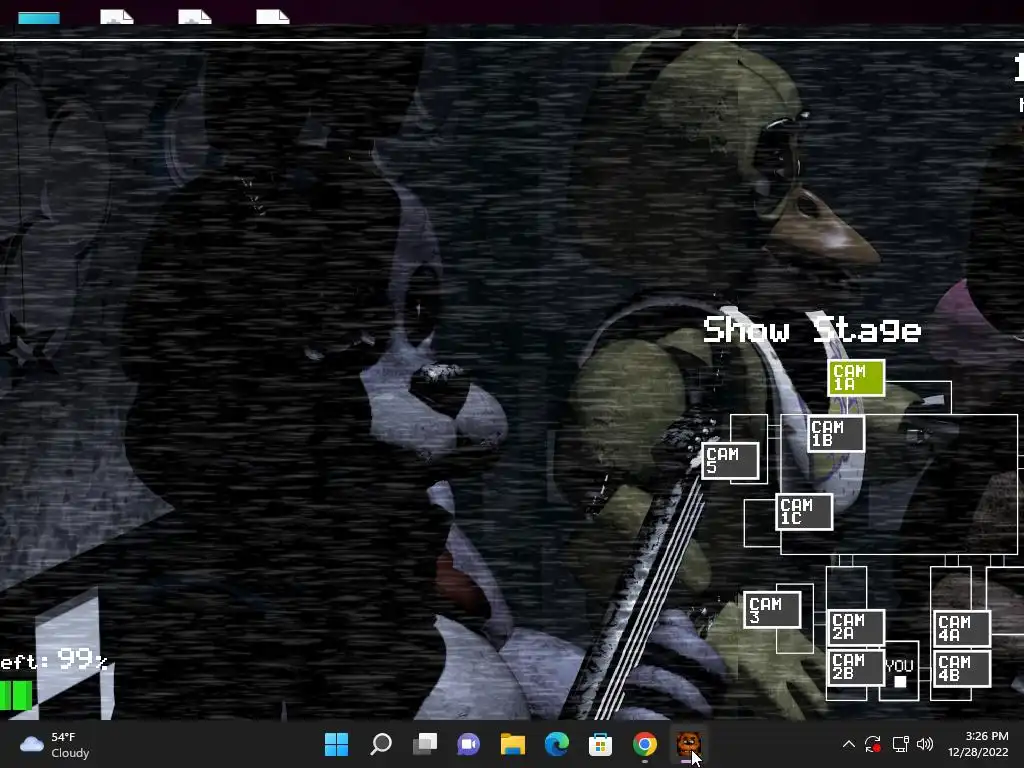Screen dimensions: 1024x768
Task: Open the weather widget showing 54°F Cloudy
Action: tap(55, 744)
